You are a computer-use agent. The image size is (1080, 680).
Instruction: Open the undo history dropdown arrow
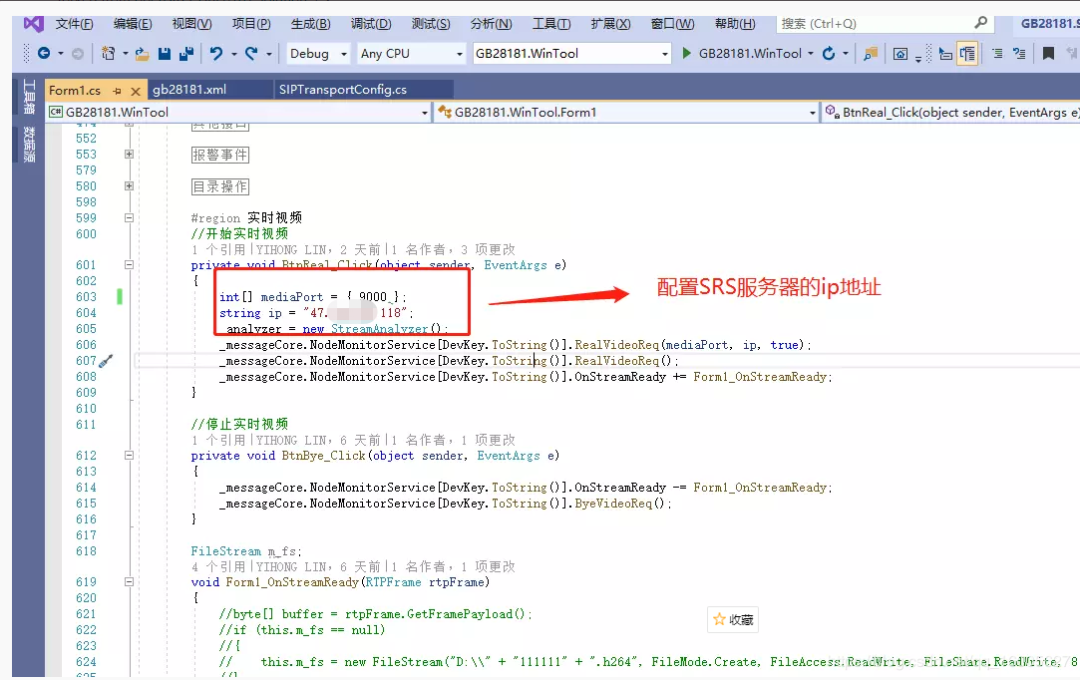click(x=234, y=53)
